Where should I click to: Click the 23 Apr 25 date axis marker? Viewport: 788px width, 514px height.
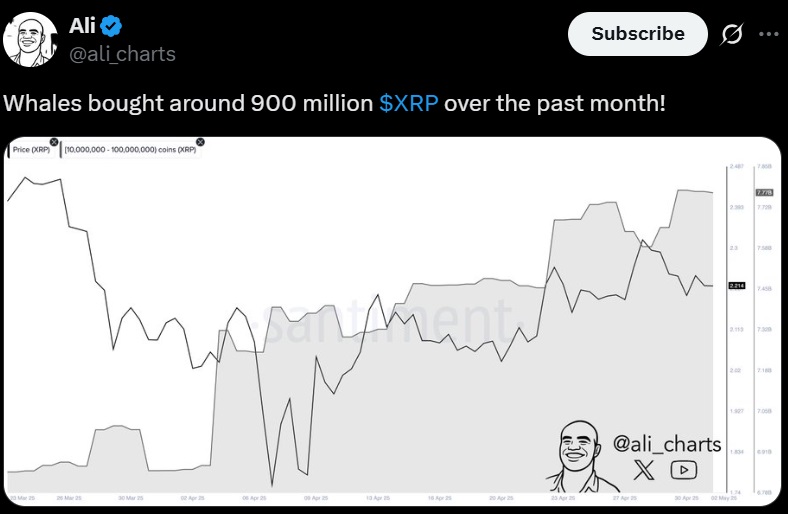pos(563,498)
